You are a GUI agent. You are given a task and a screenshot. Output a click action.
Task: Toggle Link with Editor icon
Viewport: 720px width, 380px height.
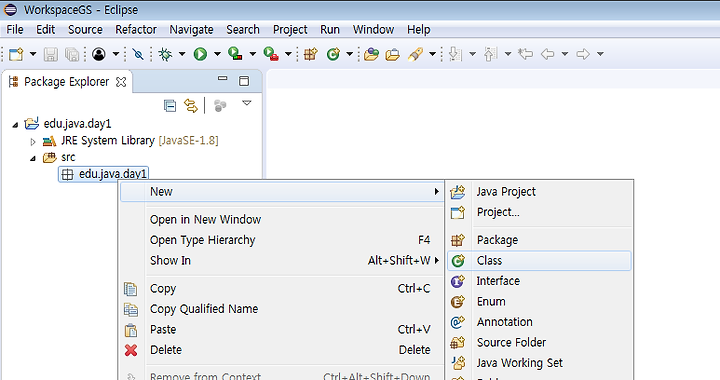tap(191, 106)
